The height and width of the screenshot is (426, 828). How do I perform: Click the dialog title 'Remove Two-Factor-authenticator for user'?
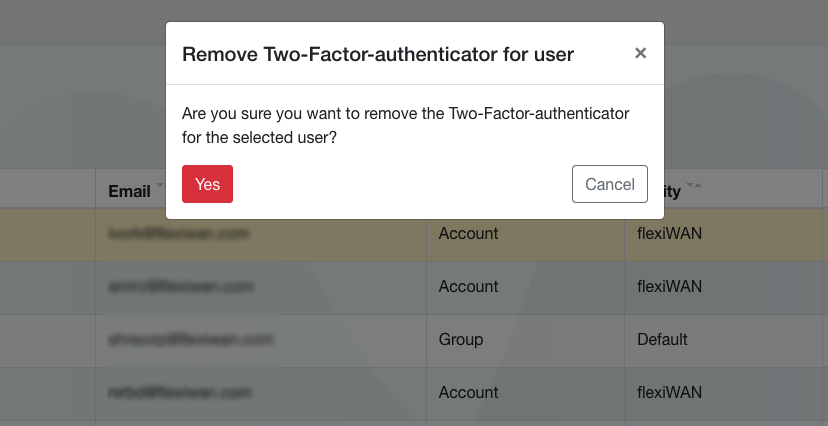click(x=378, y=54)
